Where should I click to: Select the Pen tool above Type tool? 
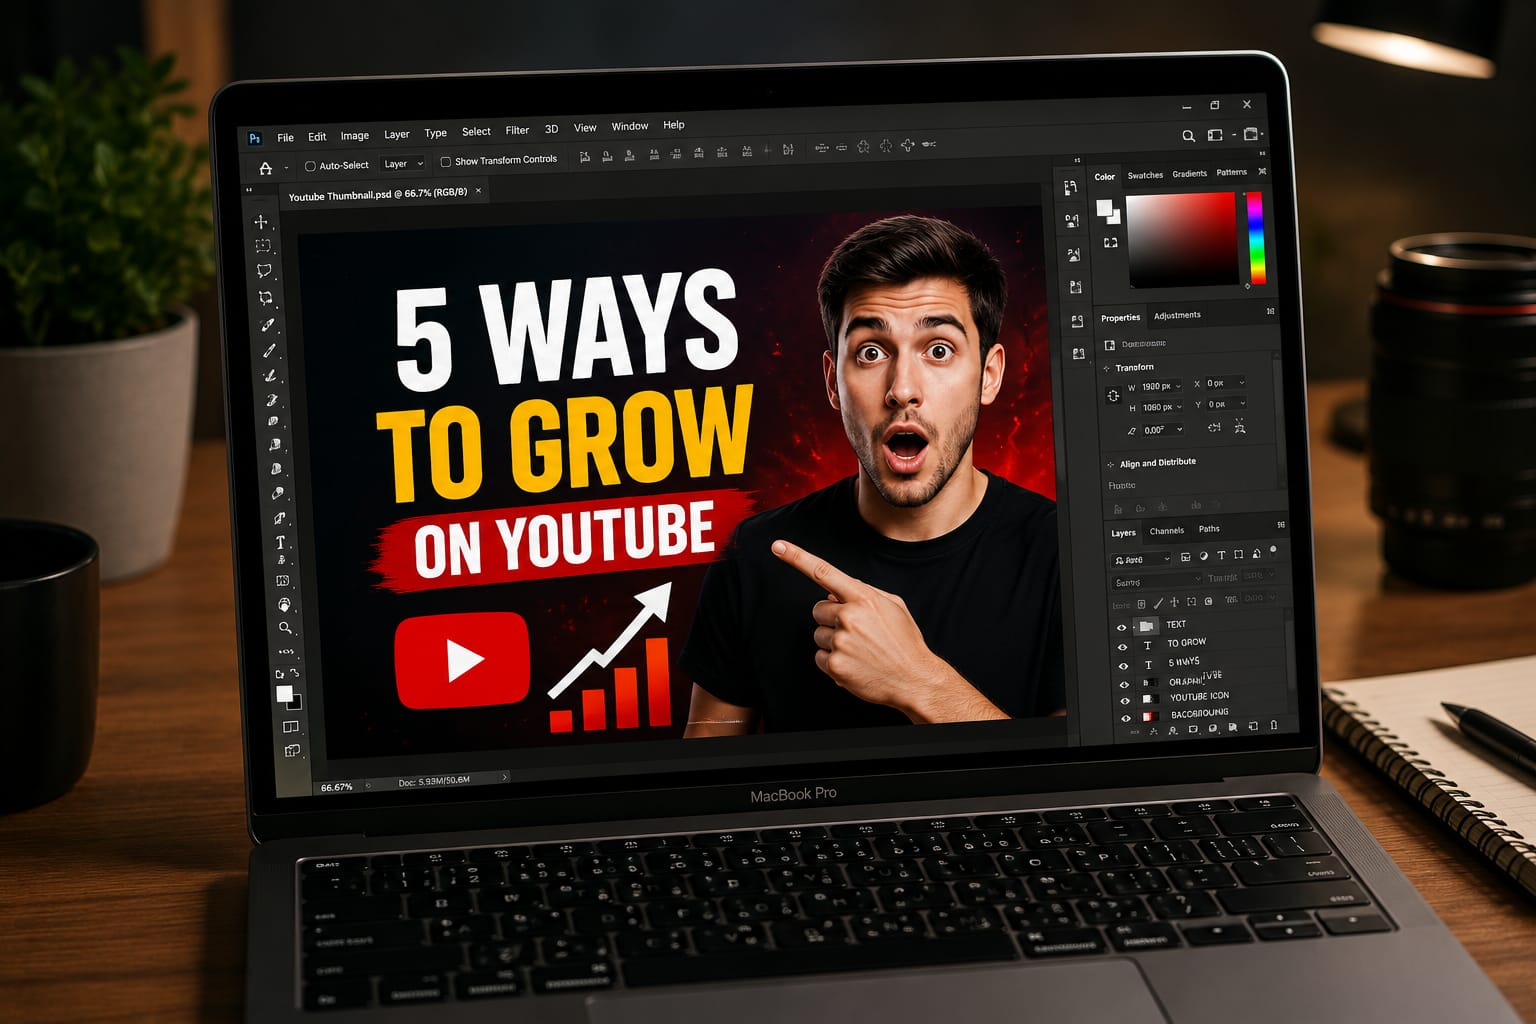[279, 518]
